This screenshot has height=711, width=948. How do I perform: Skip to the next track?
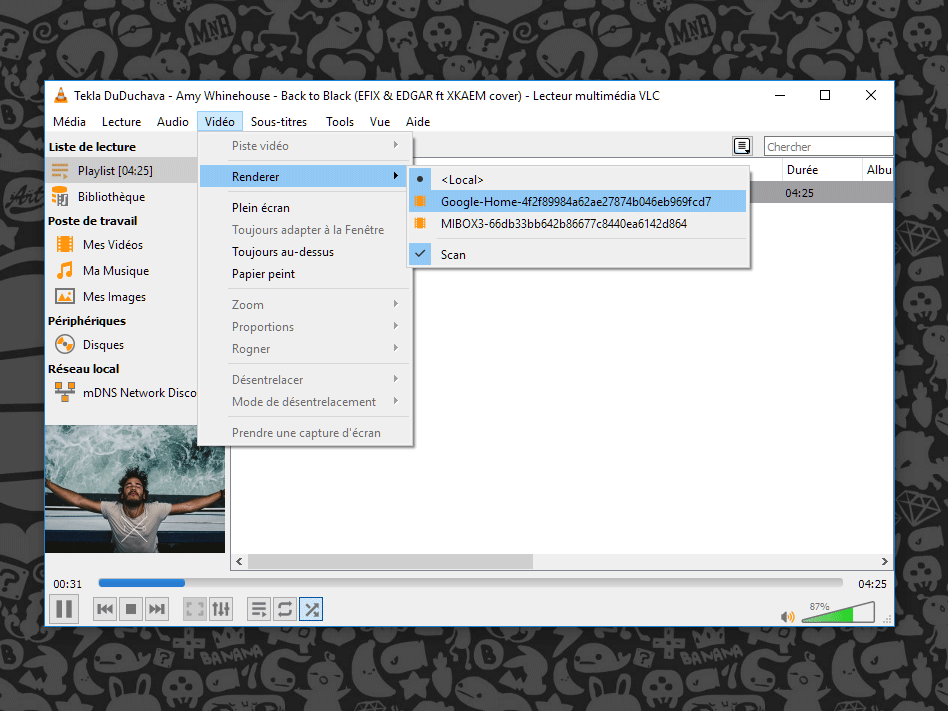pyautogui.click(x=157, y=609)
